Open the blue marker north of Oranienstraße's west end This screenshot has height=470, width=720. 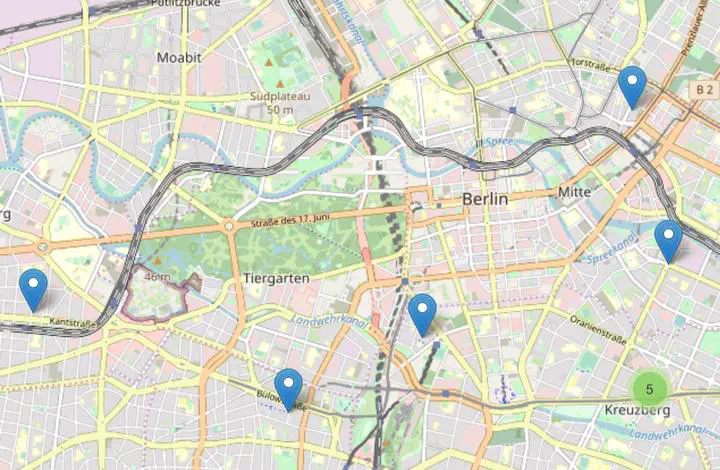[422, 315]
